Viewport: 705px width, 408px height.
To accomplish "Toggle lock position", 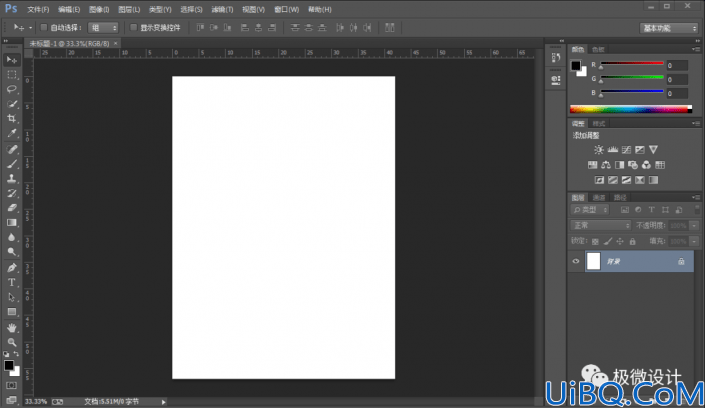I will click(x=620, y=242).
